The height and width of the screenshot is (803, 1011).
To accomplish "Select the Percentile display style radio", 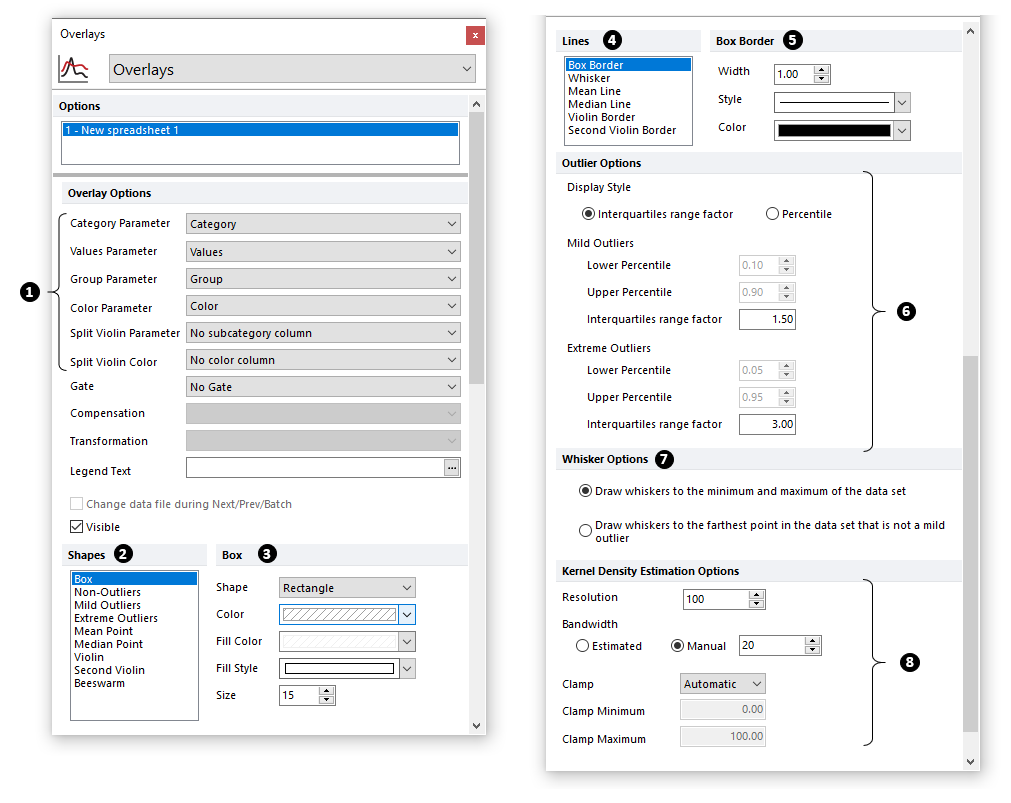I will coord(772,213).
